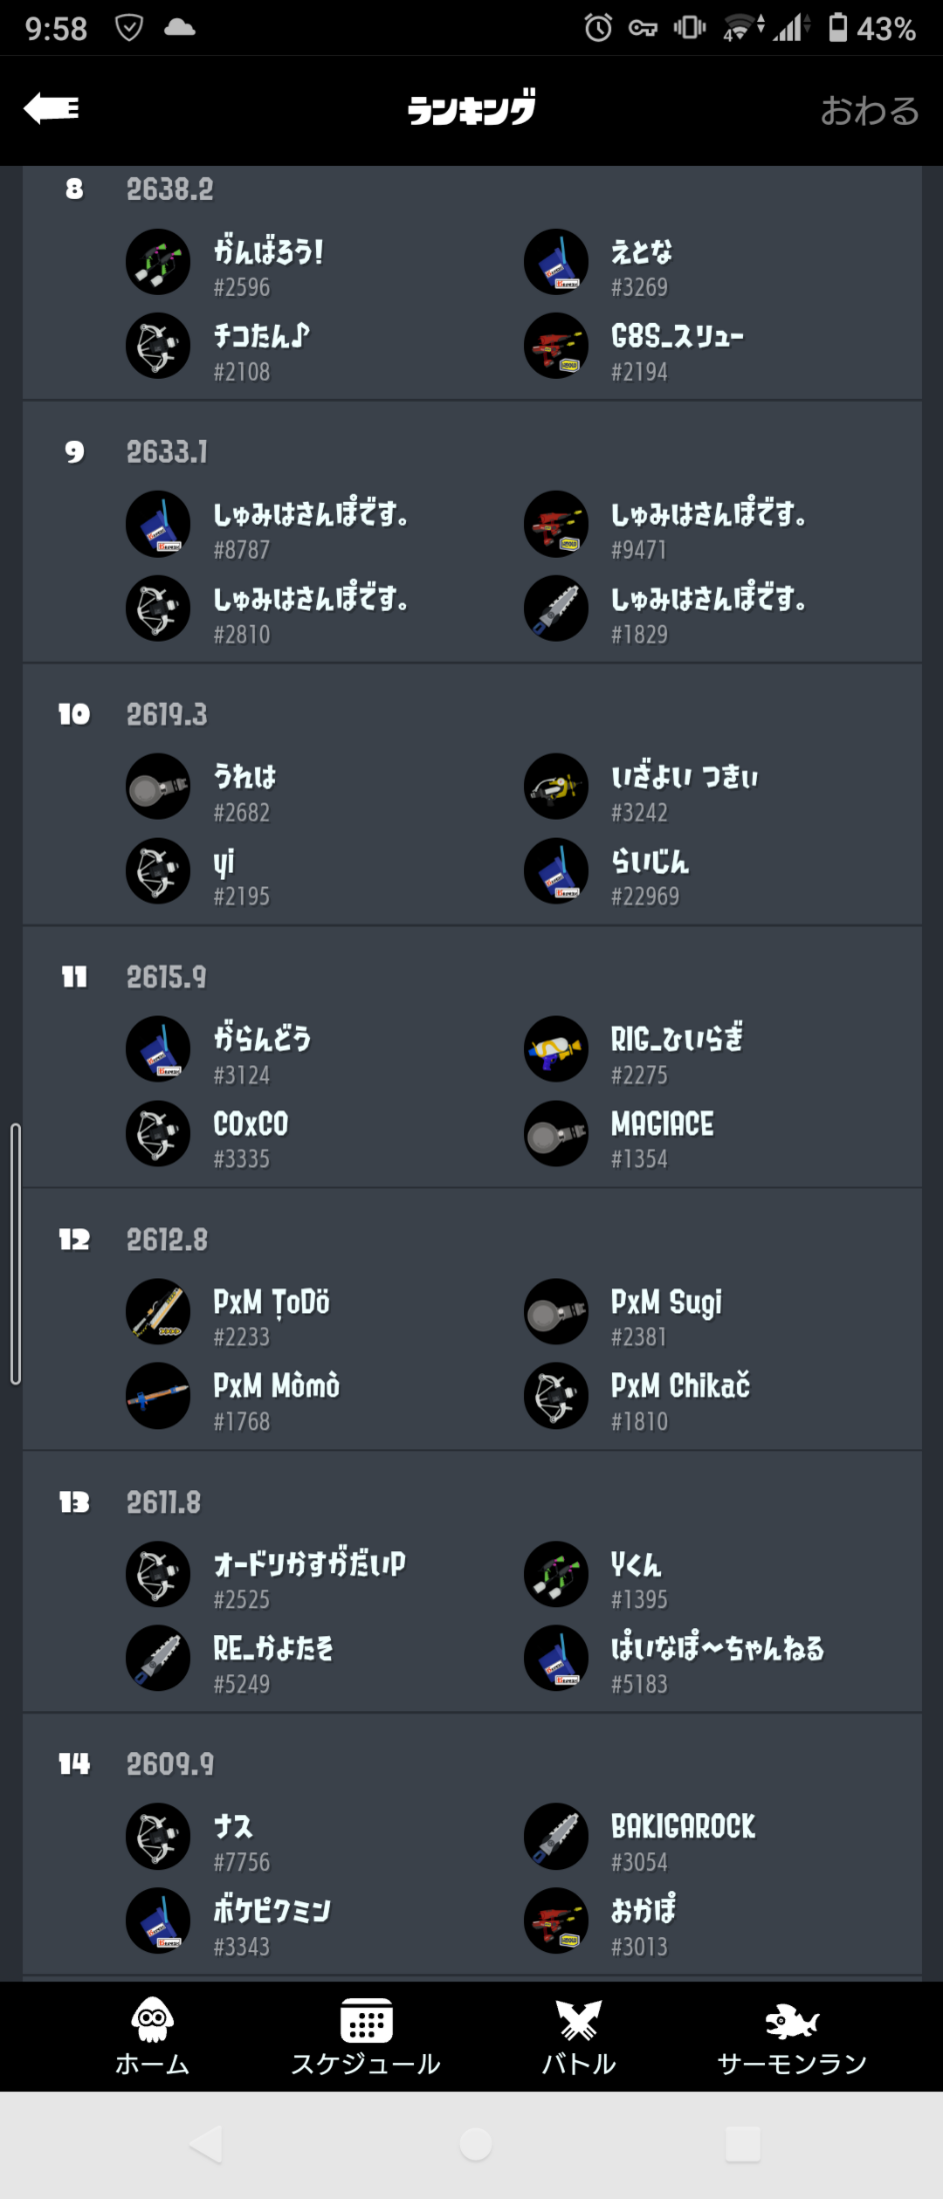
Task: Tap weapon icon beside MAGIACE
Action: pos(556,1133)
